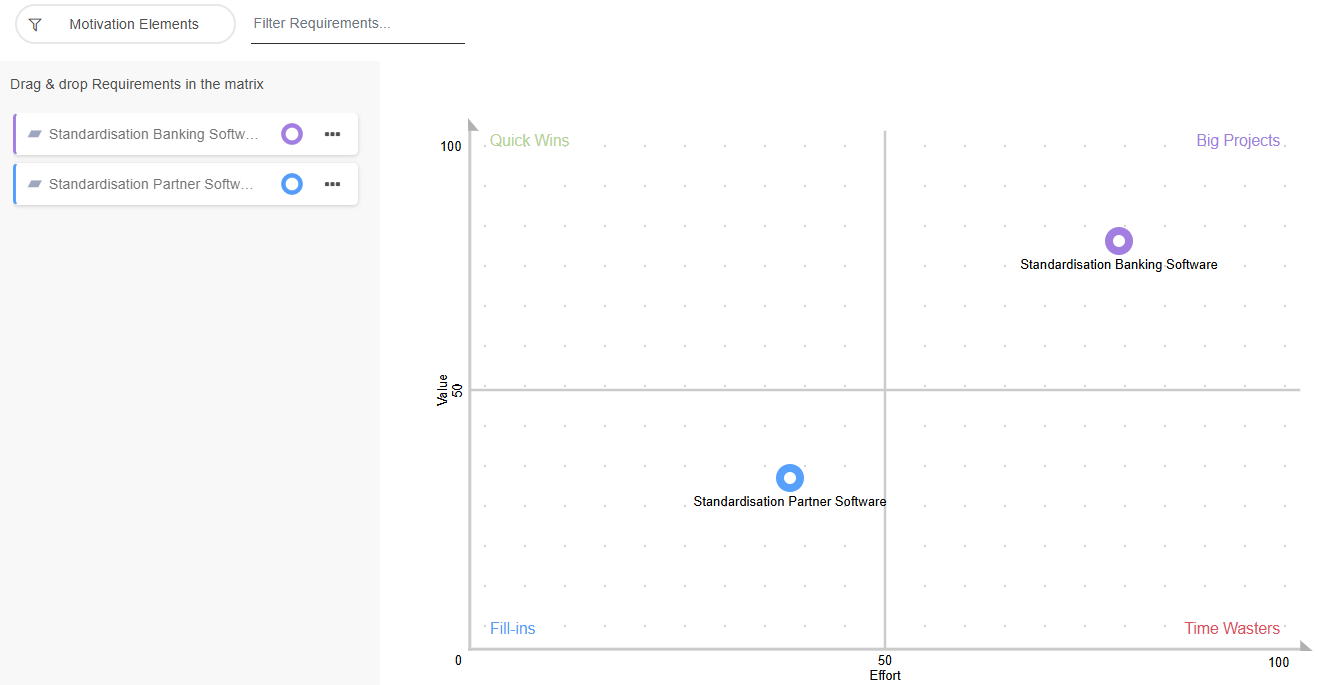Click blue circle on Partner Software card
The image size is (1318, 685).
[292, 184]
